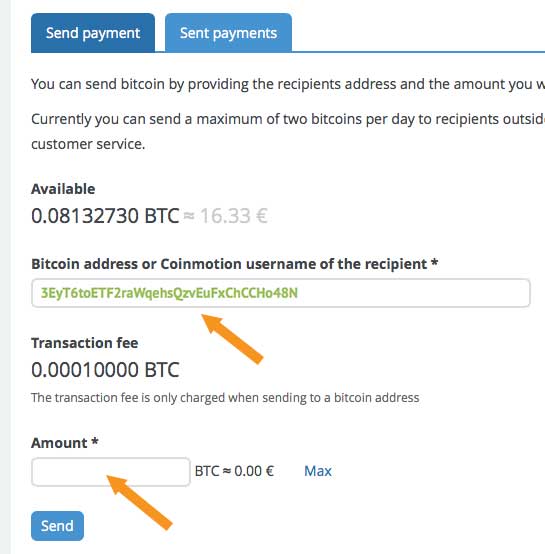The image size is (545, 554).
Task: Click the greyed 16.33 € equivalent value
Action: pos(234,216)
